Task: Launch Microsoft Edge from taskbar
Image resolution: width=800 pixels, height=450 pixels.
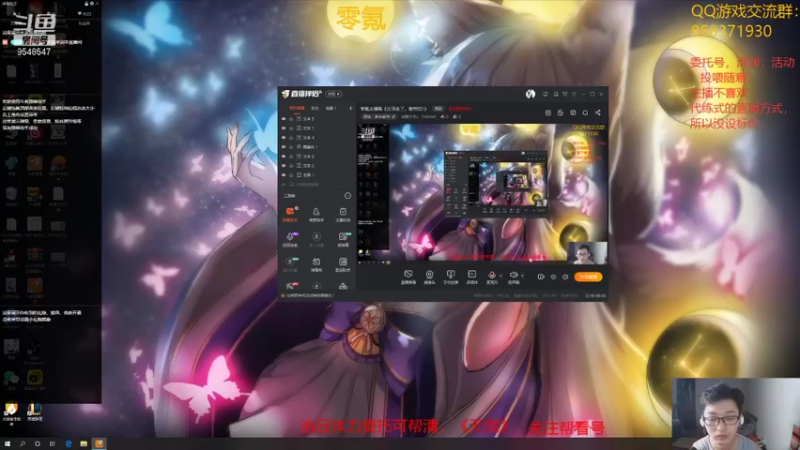Action: pyautogui.click(x=68, y=444)
